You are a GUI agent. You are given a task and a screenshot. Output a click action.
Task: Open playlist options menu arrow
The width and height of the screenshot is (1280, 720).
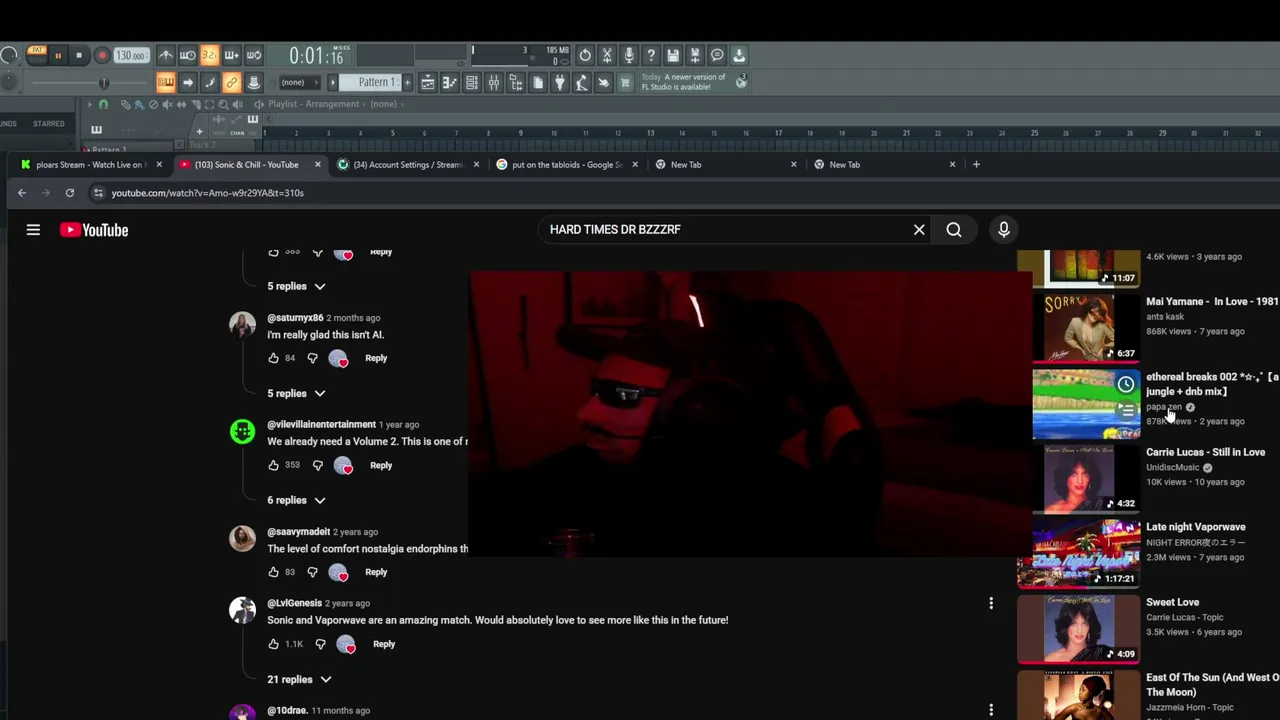click(x=89, y=104)
